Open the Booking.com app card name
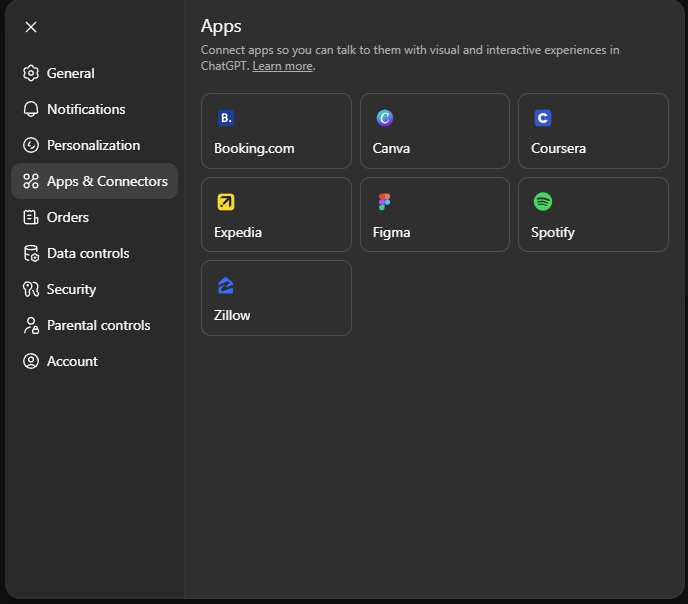688x604 pixels. [254, 148]
